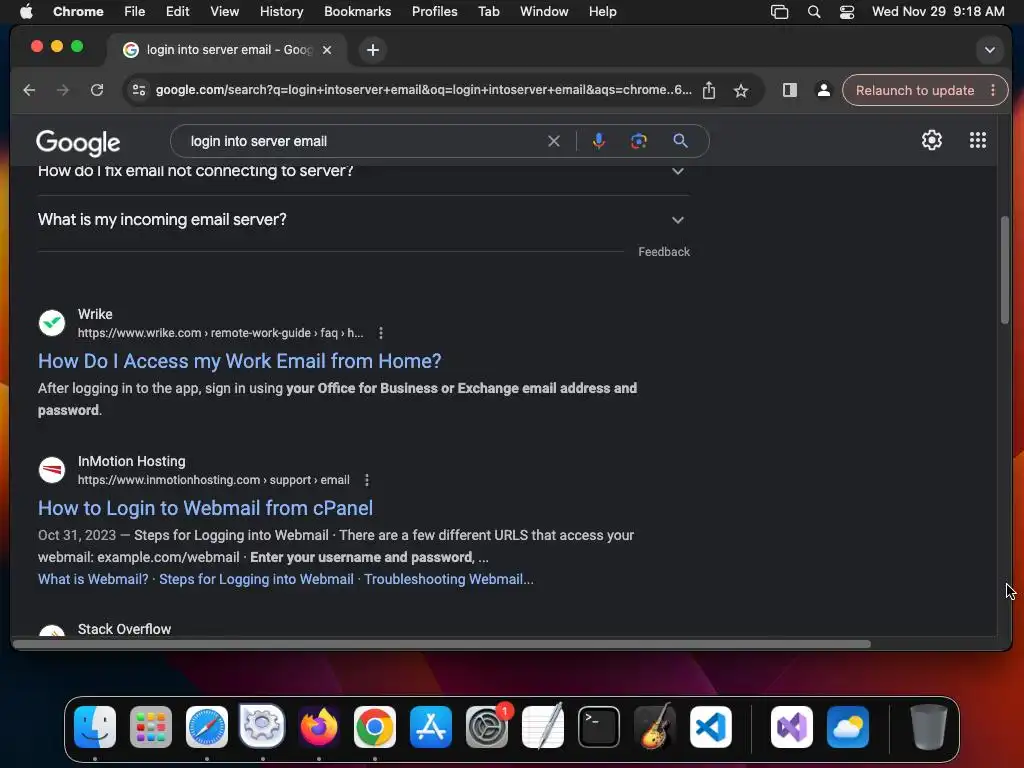This screenshot has height=768, width=1024.
Task: Click the horizontal scrollbar at window bottom
Action: click(x=441, y=644)
